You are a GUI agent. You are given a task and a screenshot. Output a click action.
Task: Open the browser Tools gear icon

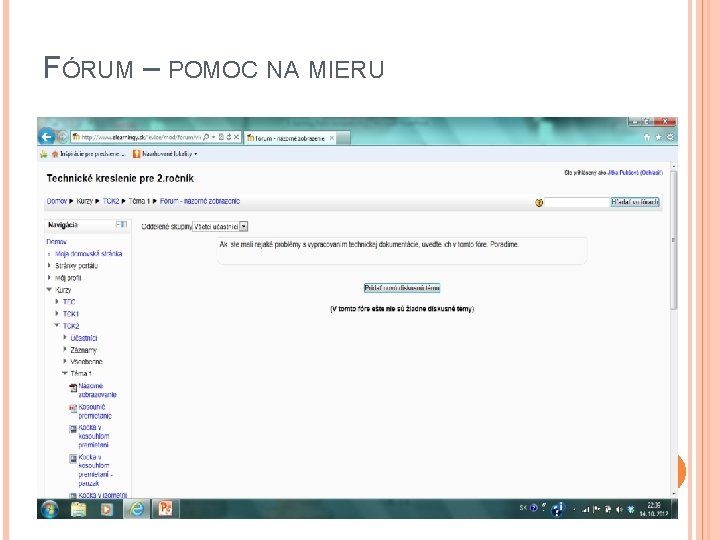tap(670, 137)
